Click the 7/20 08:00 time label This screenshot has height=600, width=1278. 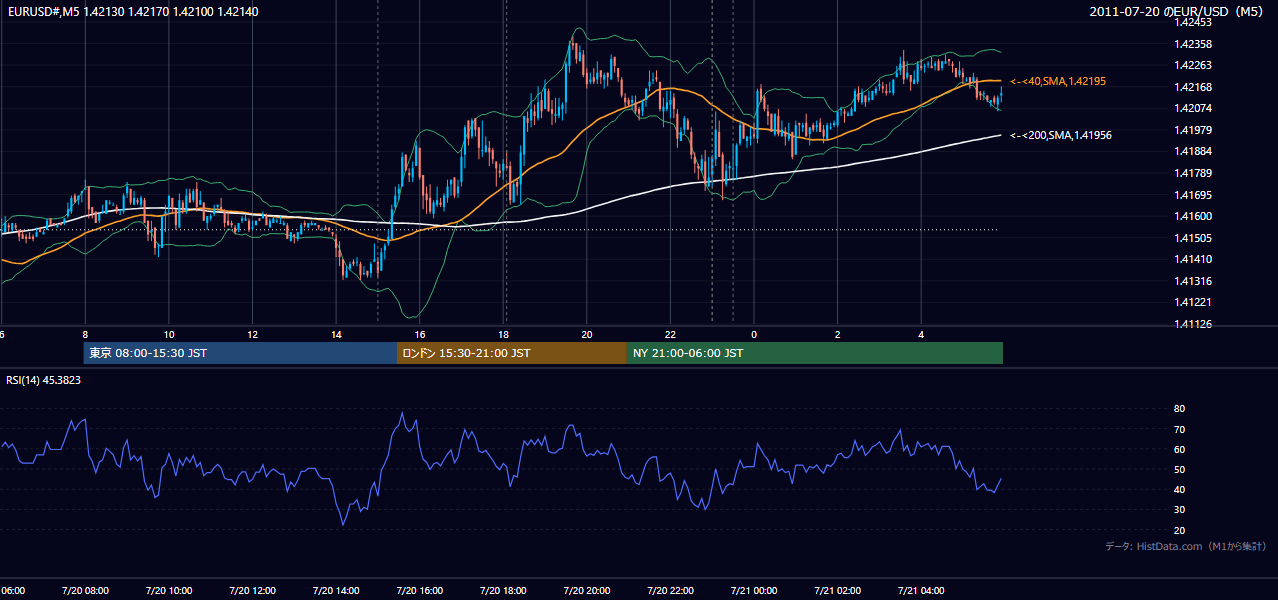tap(84, 591)
